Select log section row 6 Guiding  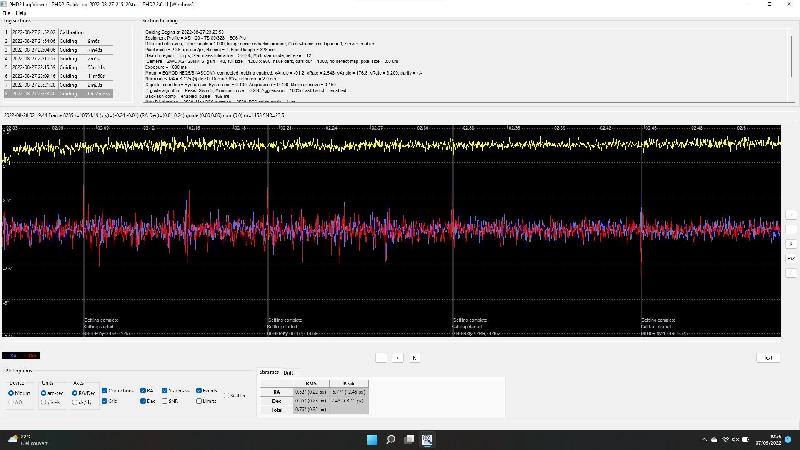click(x=59, y=76)
